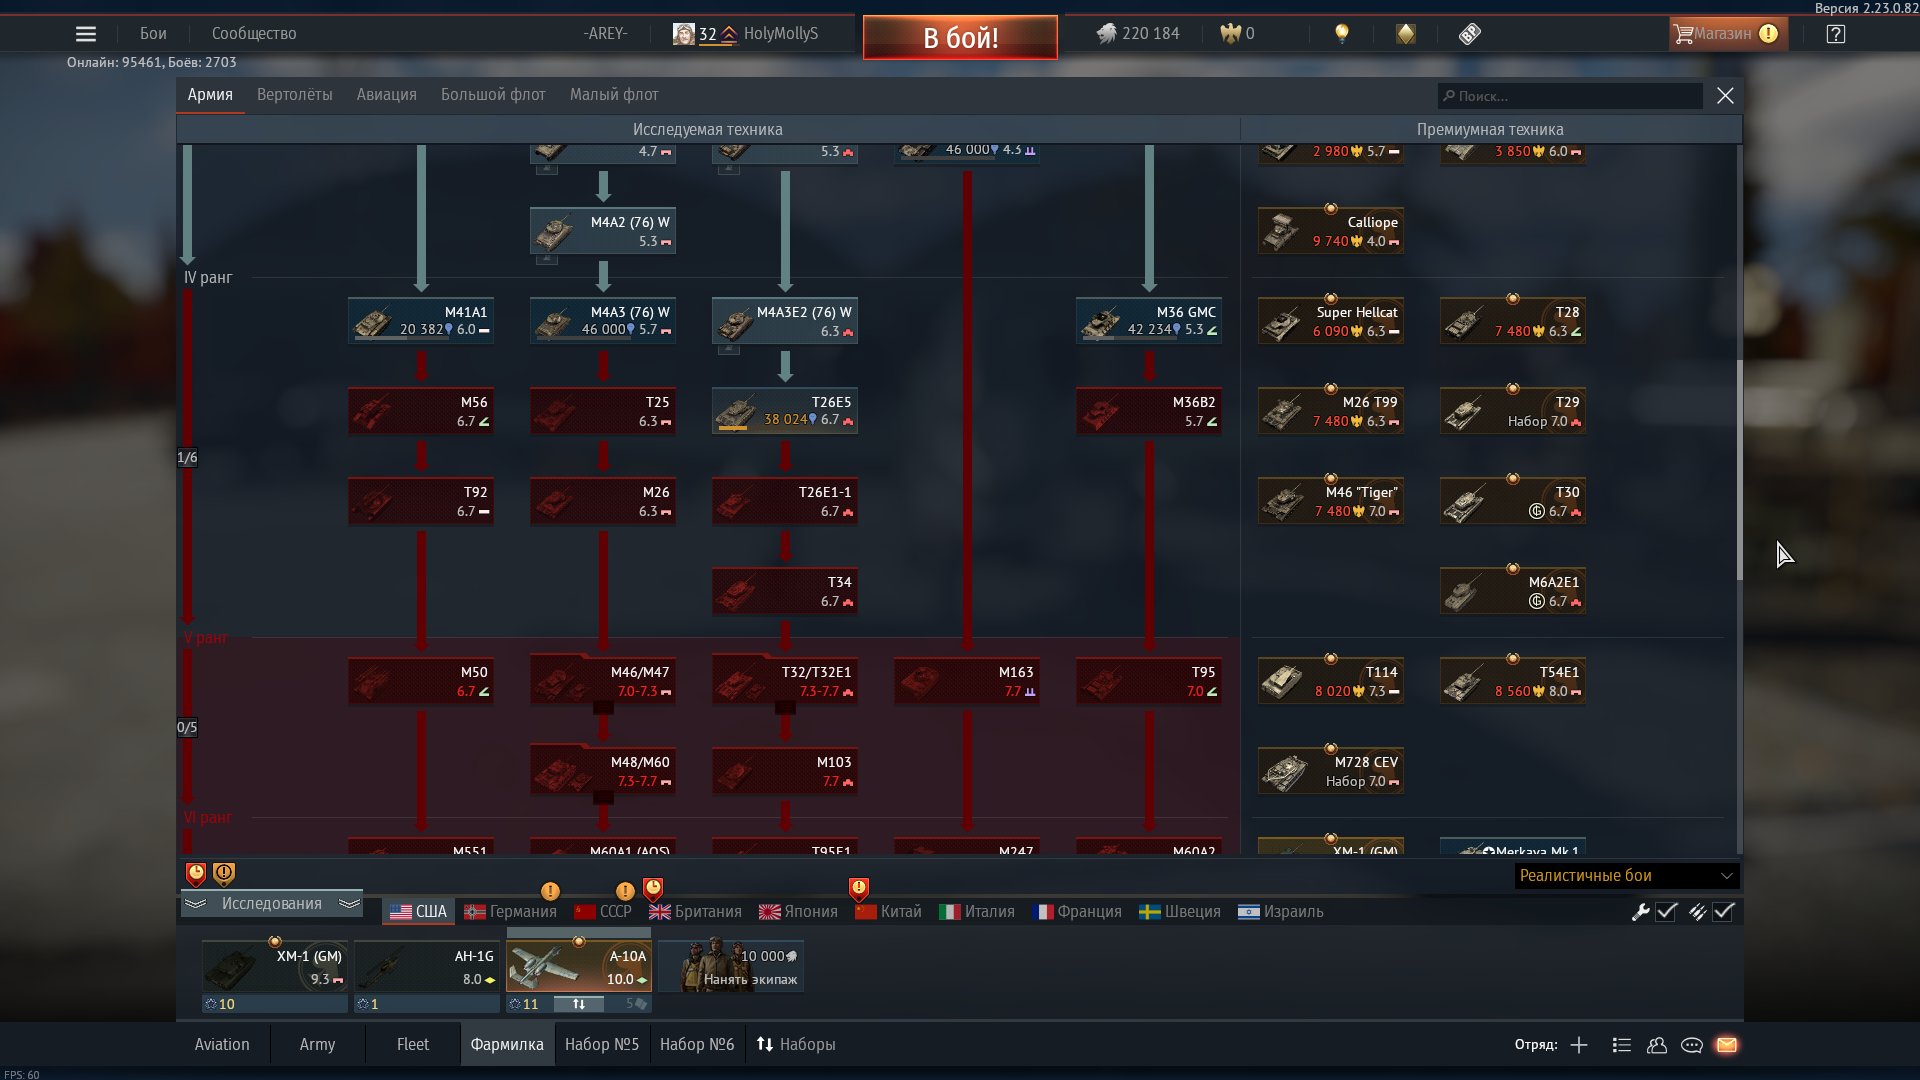Click left chevron of Исследования panel
1920x1080 pixels.
(196, 904)
